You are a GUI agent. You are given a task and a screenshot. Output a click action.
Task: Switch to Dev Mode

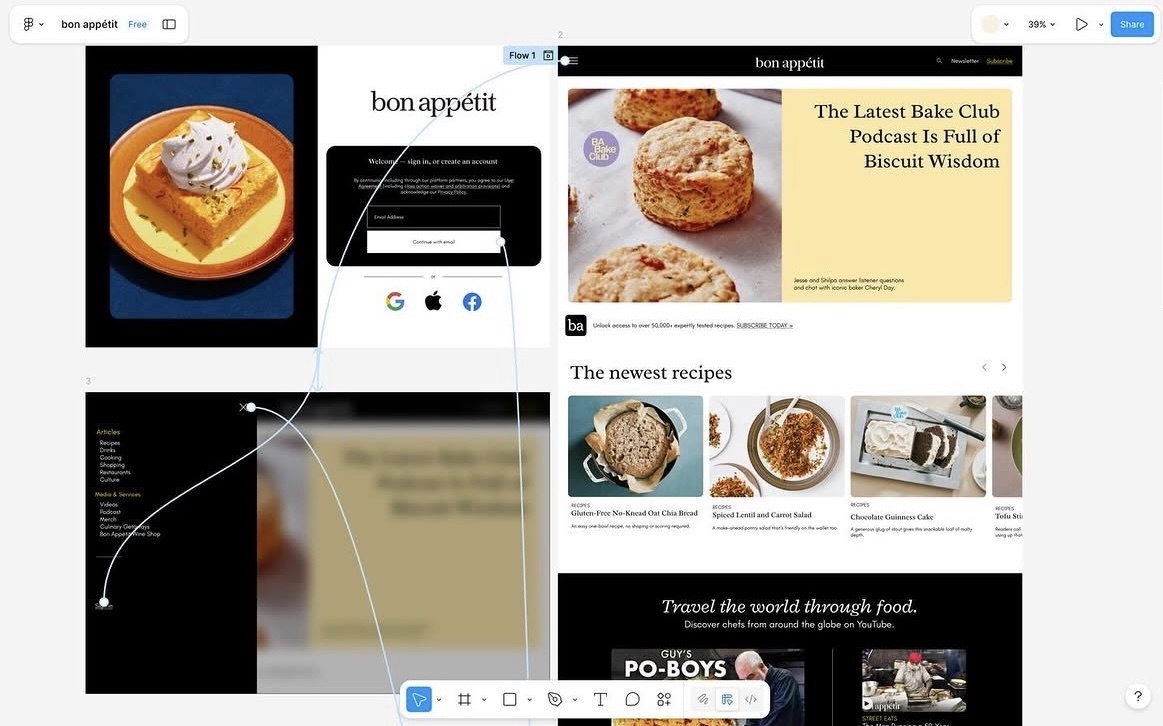point(751,699)
